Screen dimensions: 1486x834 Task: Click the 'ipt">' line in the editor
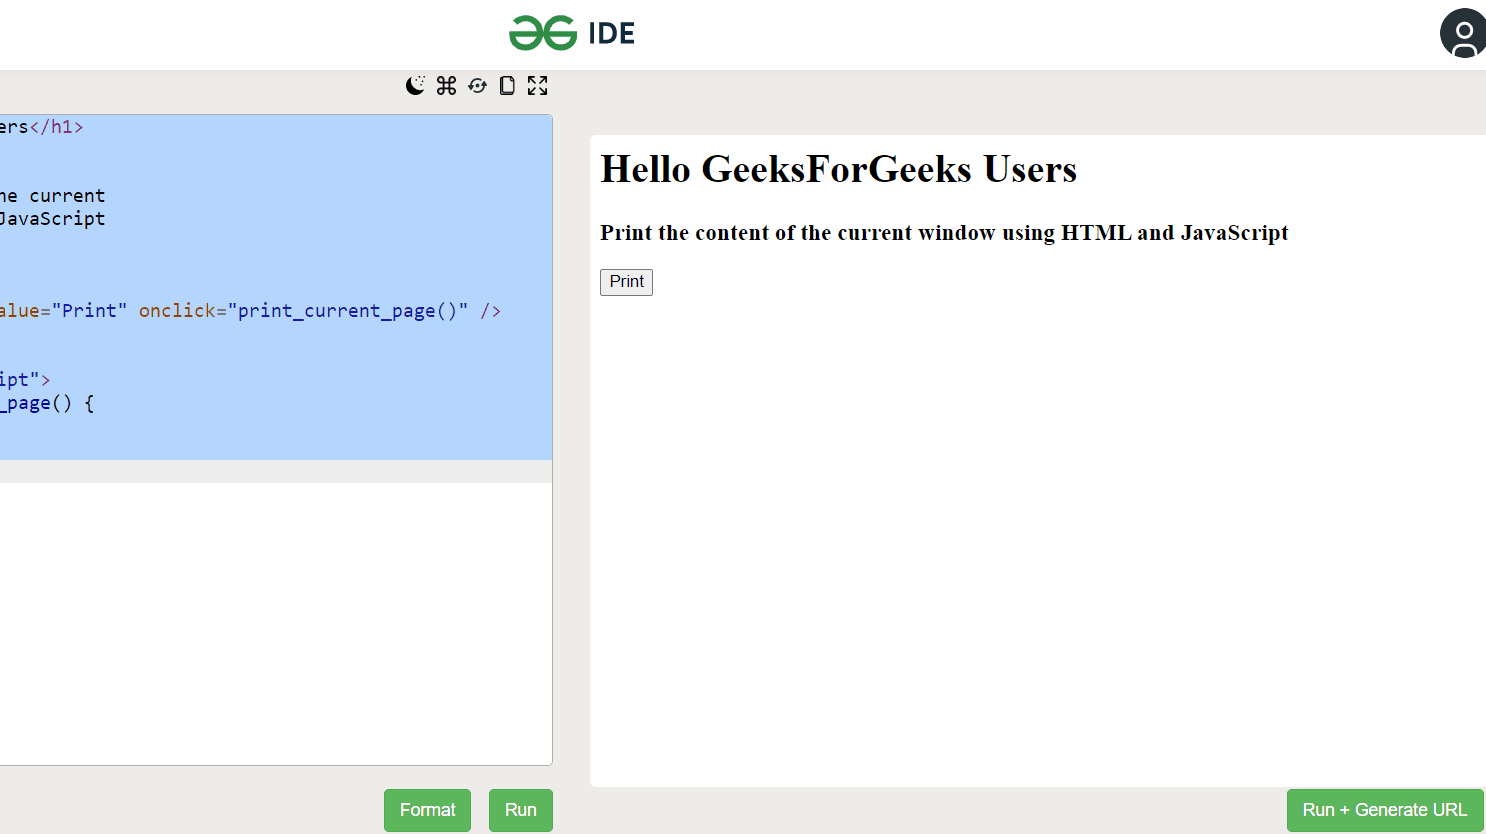click(x=25, y=380)
